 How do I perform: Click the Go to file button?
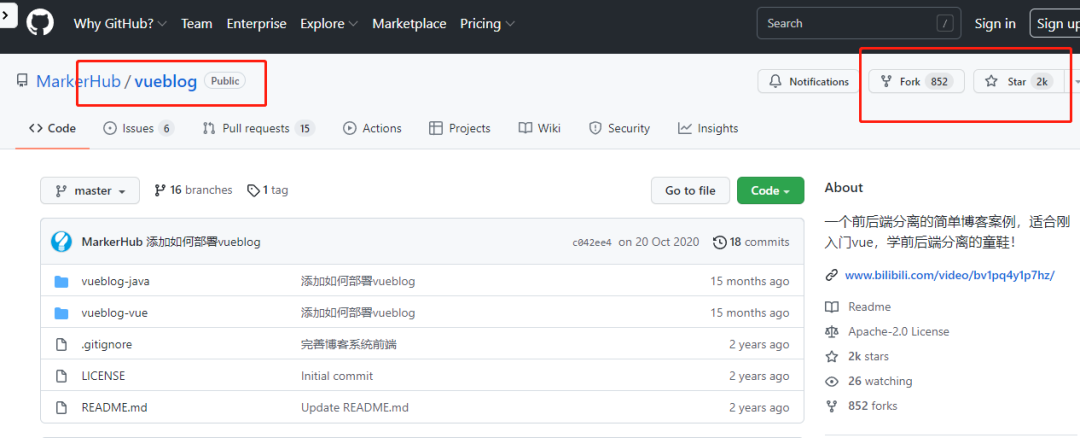(690, 191)
